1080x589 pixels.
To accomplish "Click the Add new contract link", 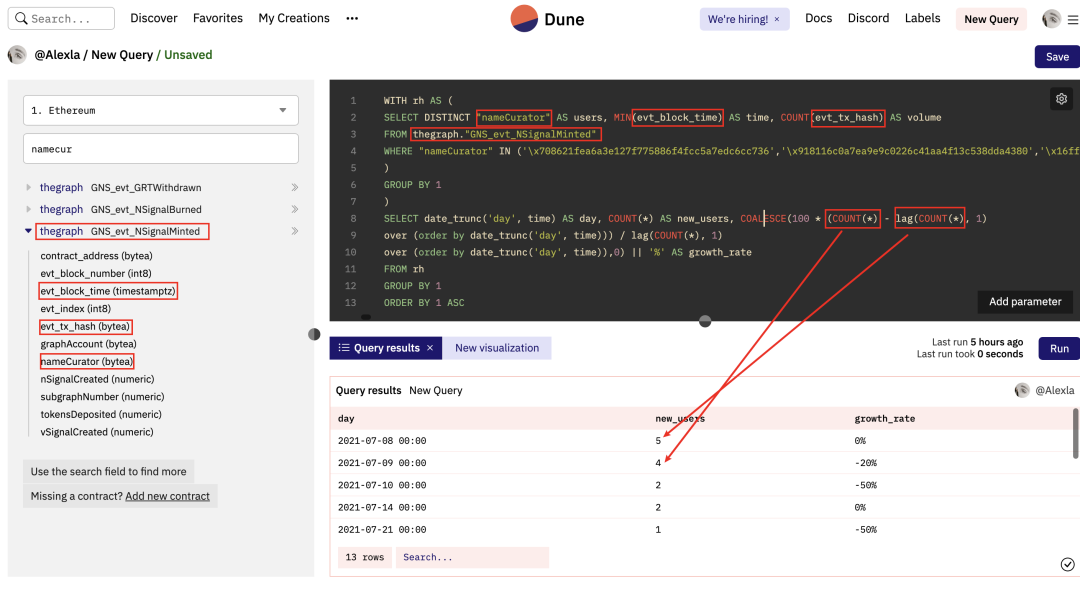I will [x=167, y=496].
